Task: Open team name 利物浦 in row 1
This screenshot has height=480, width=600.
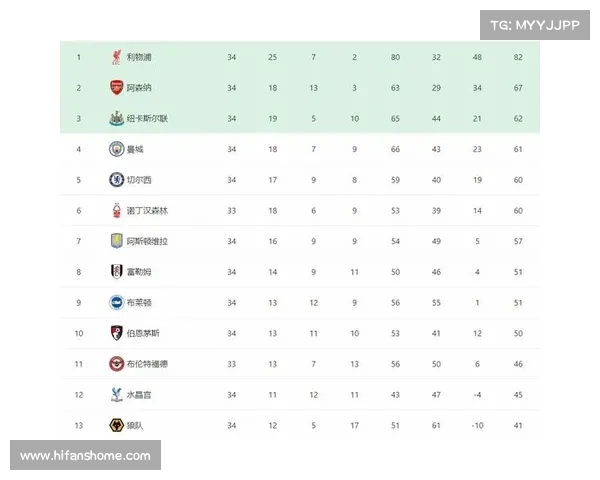Action: pyautogui.click(x=139, y=57)
